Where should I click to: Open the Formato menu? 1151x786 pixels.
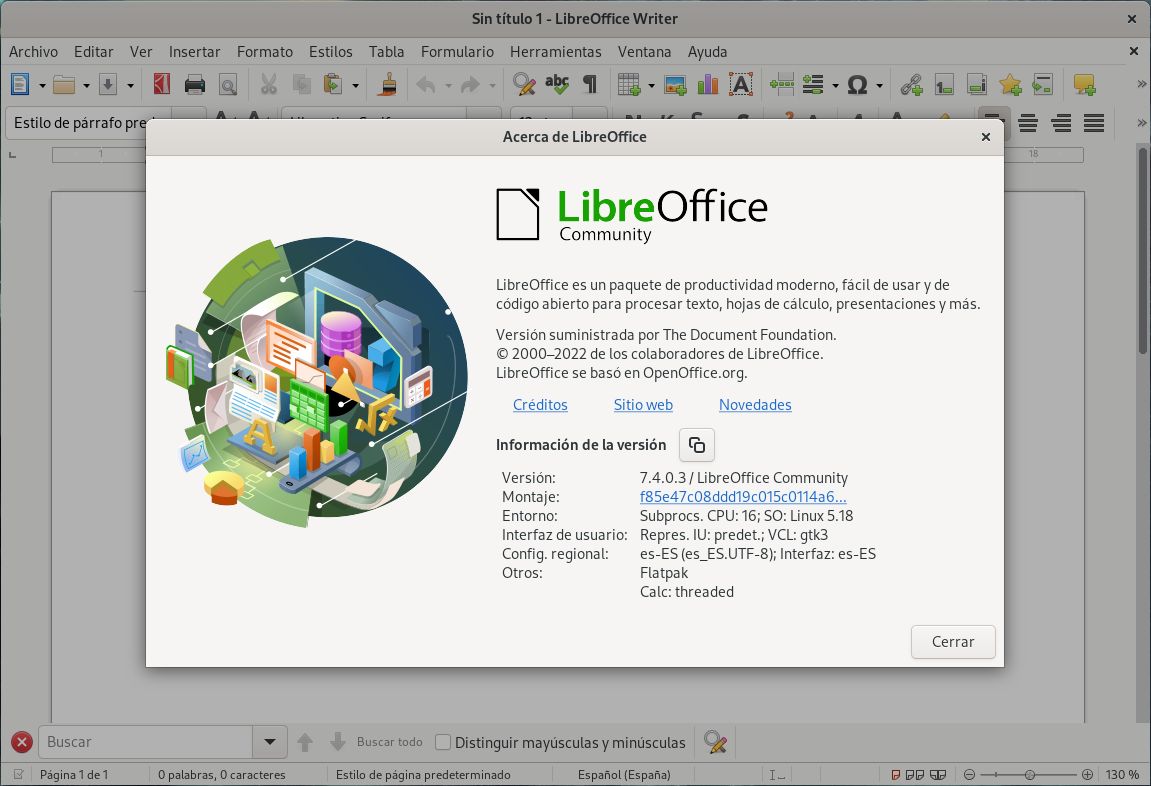[264, 51]
